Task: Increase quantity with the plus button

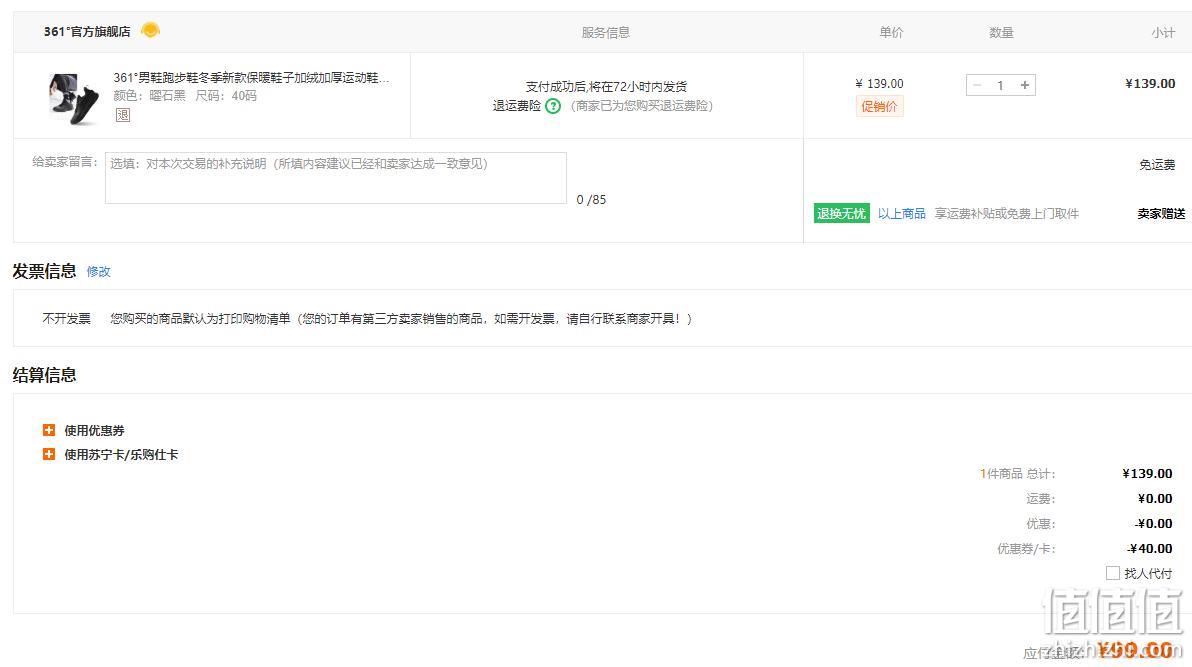Action: (x=1025, y=85)
